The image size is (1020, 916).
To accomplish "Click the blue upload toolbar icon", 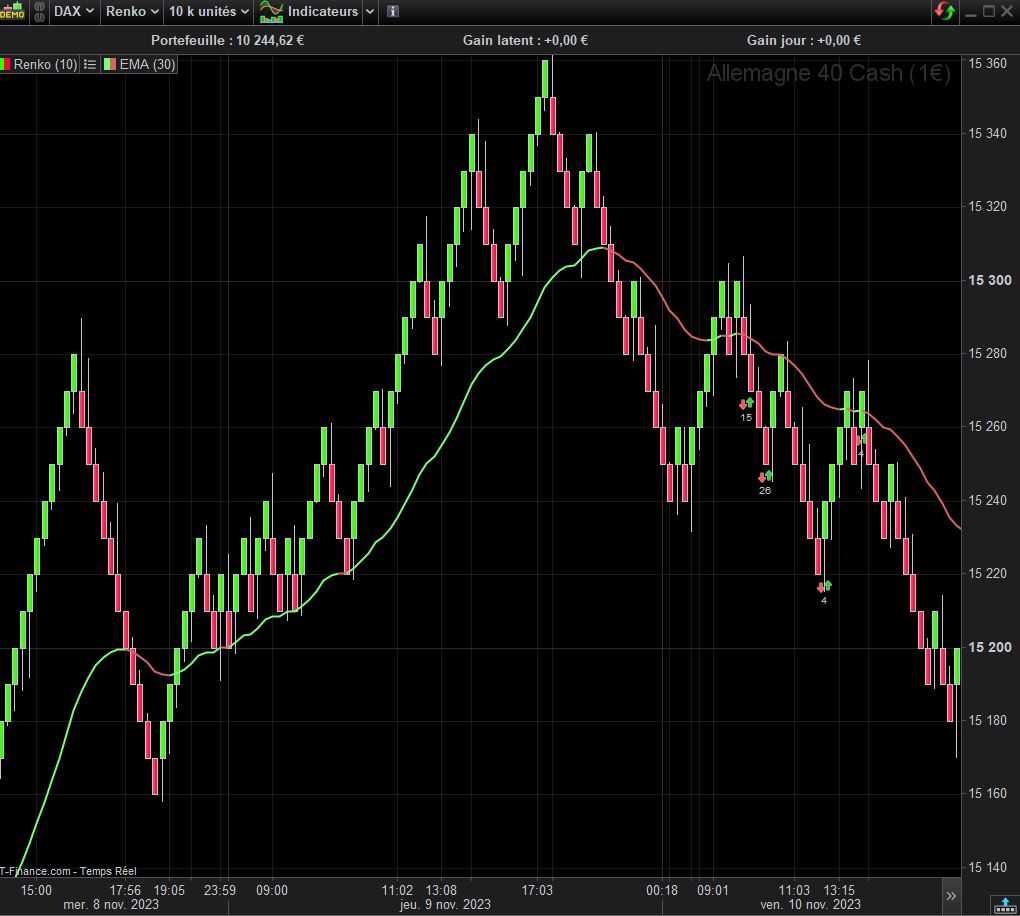I will [1003, 905].
